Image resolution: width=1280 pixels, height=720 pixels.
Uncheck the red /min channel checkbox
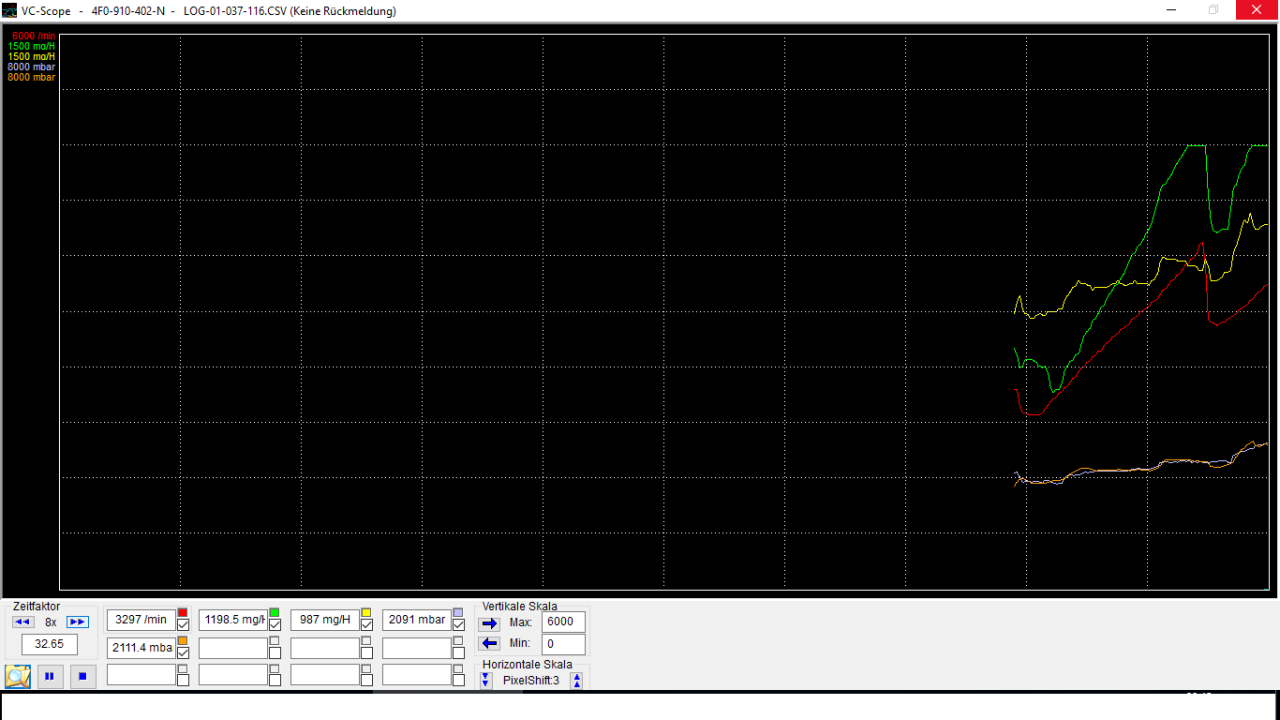[183, 625]
